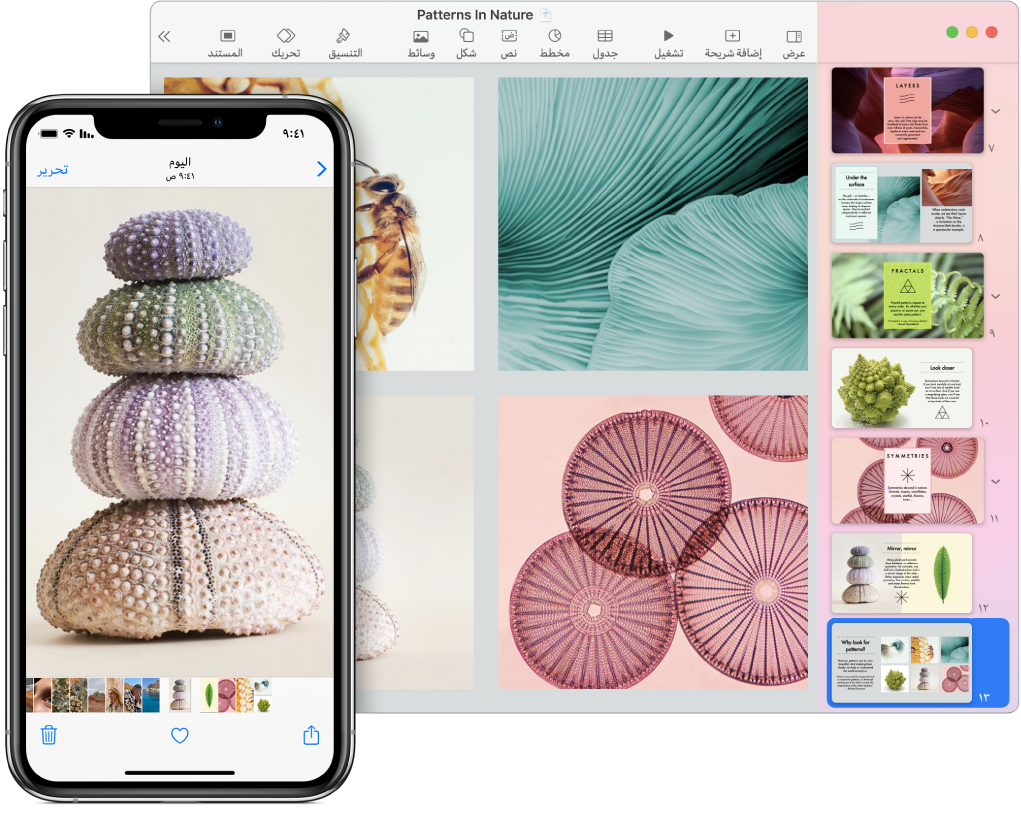Insert a Table with the جدول icon
Image resolution: width=1021 pixels, height=817 pixels.
click(604, 40)
